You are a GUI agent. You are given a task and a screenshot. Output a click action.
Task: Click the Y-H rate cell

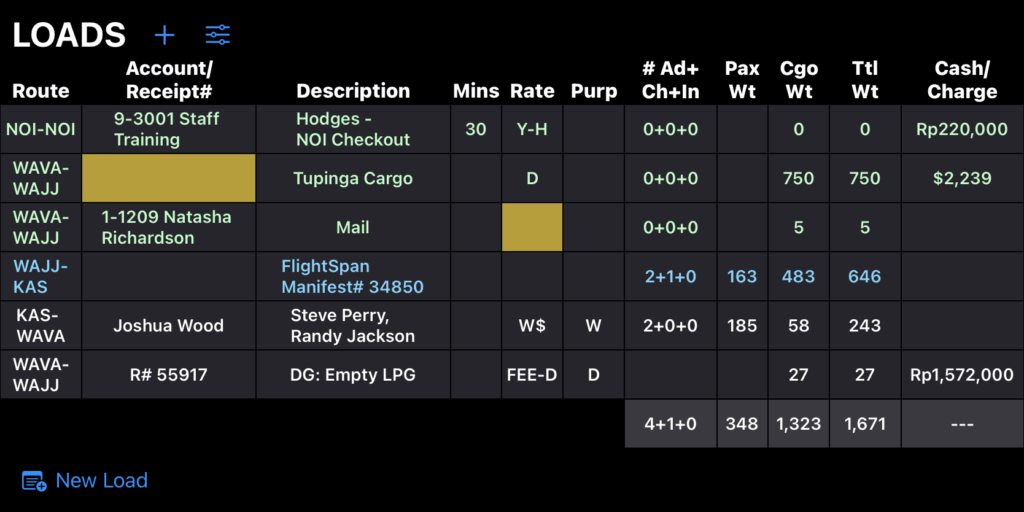coord(532,129)
